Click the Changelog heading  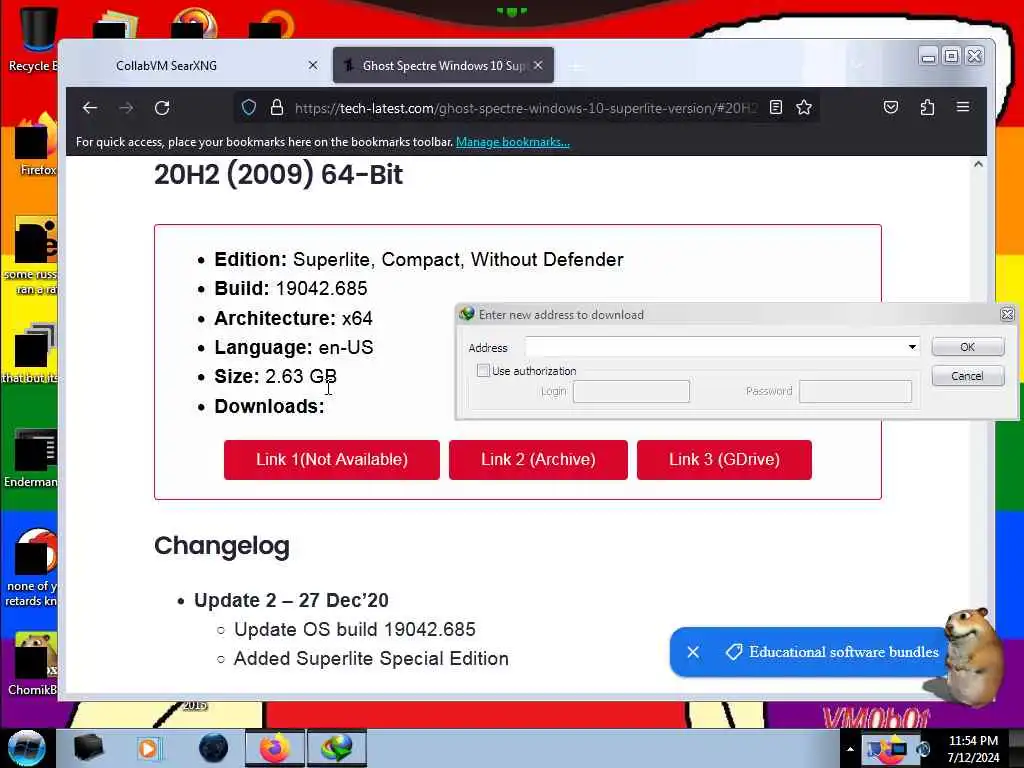[x=222, y=546]
